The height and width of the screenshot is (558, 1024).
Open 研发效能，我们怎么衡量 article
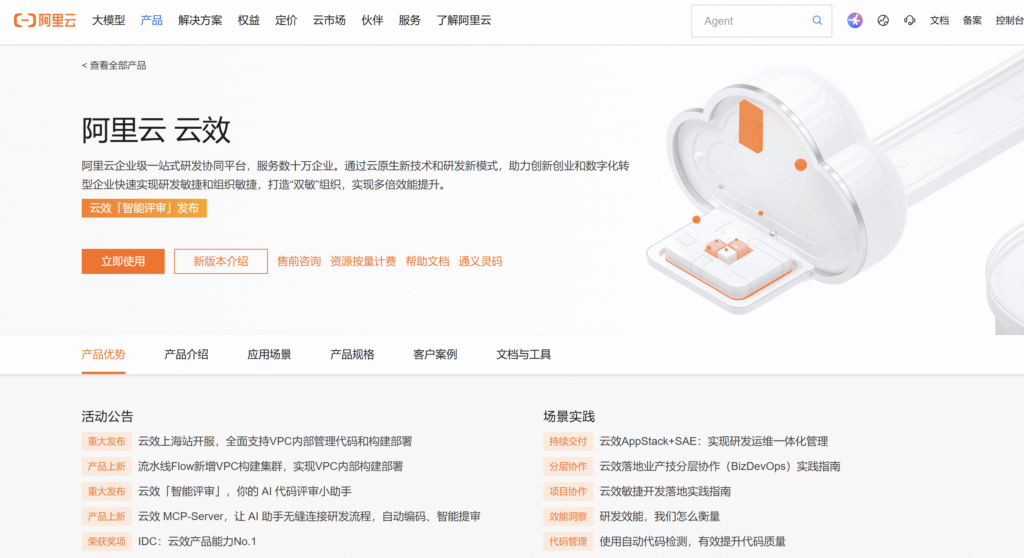tap(660, 516)
